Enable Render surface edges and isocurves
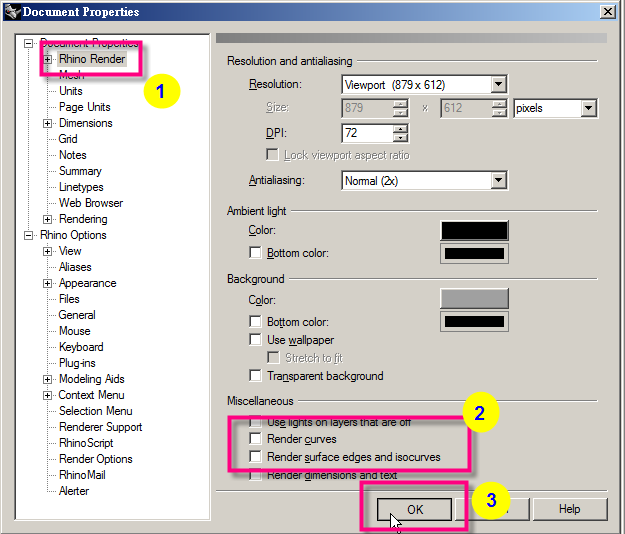625x534 pixels. [255, 456]
